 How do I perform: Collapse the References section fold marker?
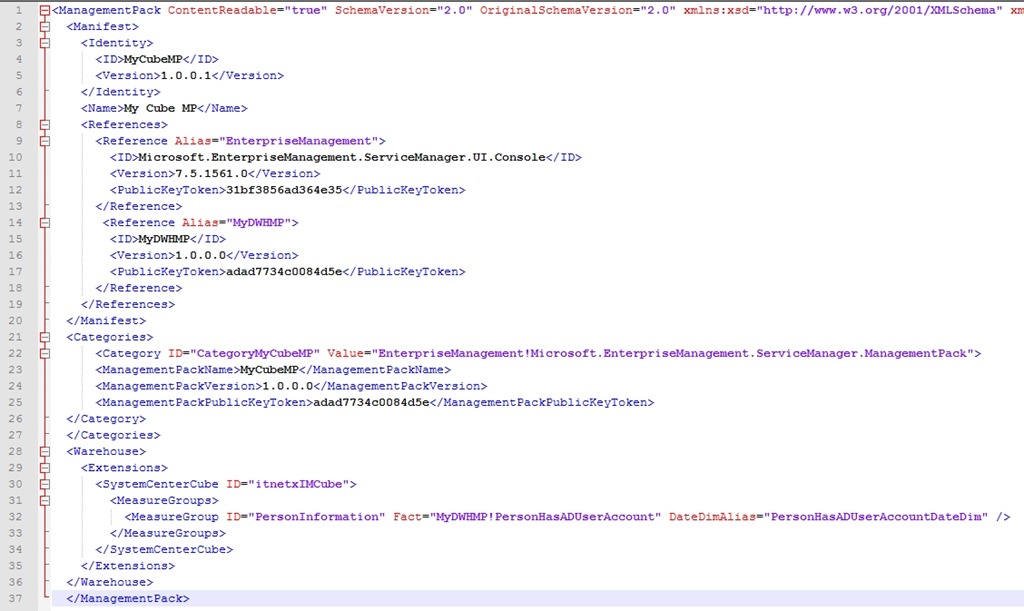44,125
